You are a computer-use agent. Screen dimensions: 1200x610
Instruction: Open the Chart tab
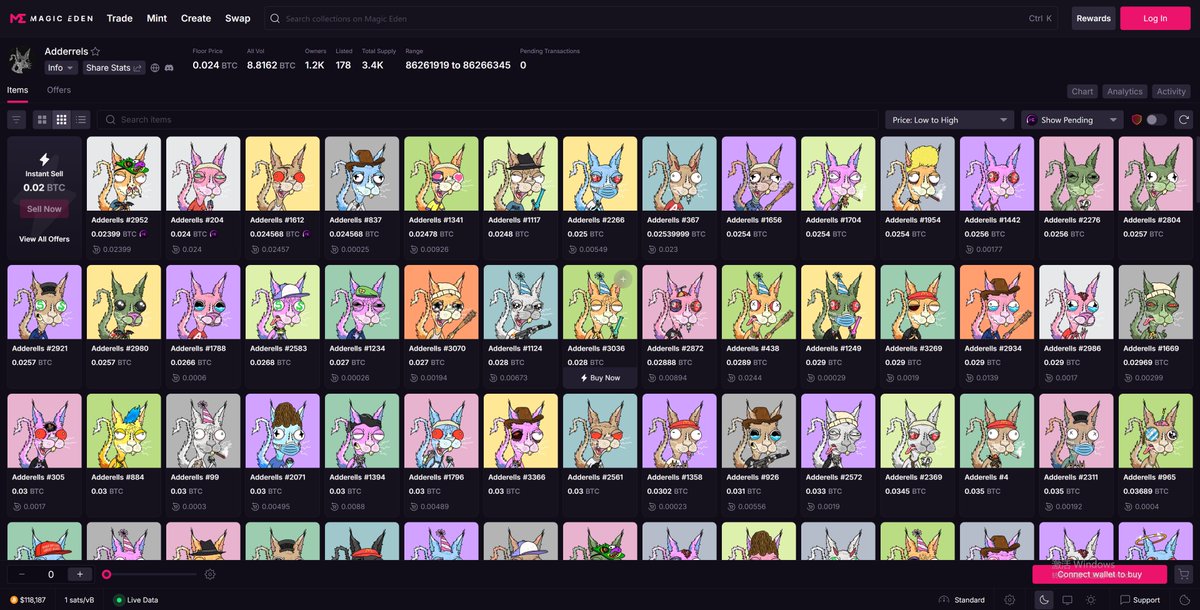[1082, 91]
